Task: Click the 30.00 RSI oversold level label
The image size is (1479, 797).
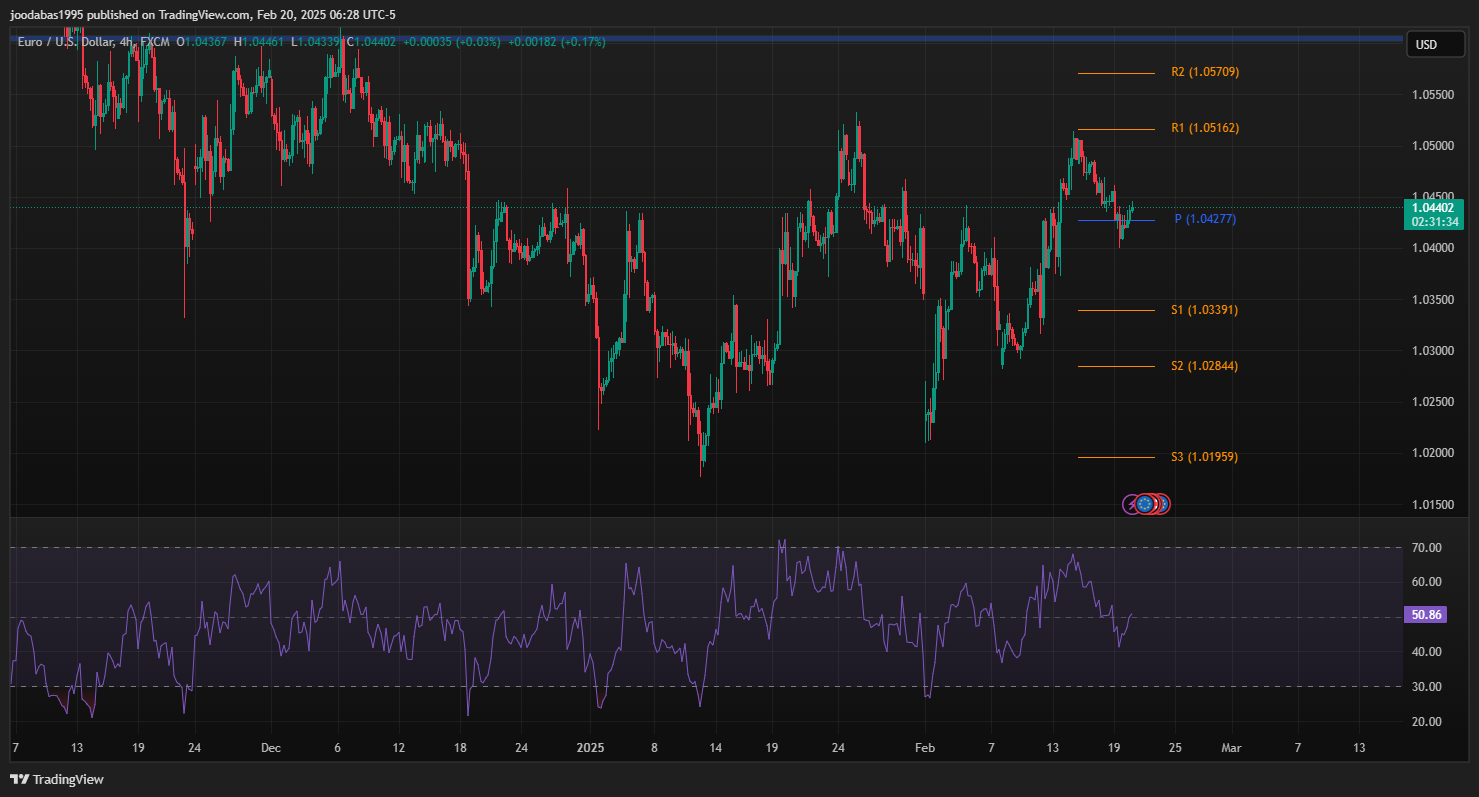Action: click(1426, 687)
